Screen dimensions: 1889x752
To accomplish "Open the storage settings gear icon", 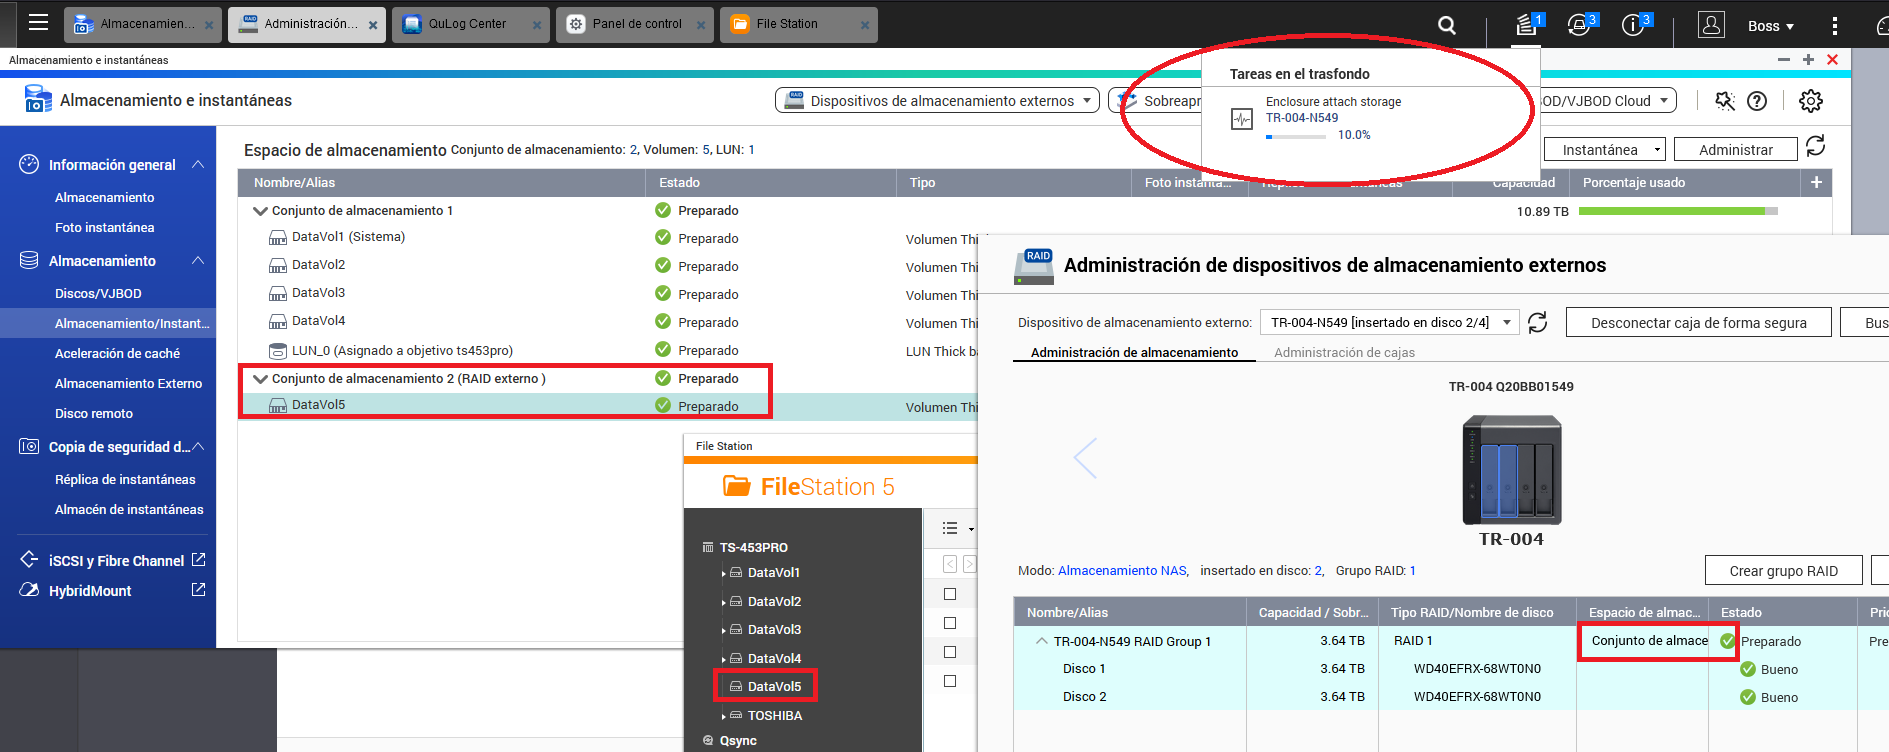I will pos(1810,101).
